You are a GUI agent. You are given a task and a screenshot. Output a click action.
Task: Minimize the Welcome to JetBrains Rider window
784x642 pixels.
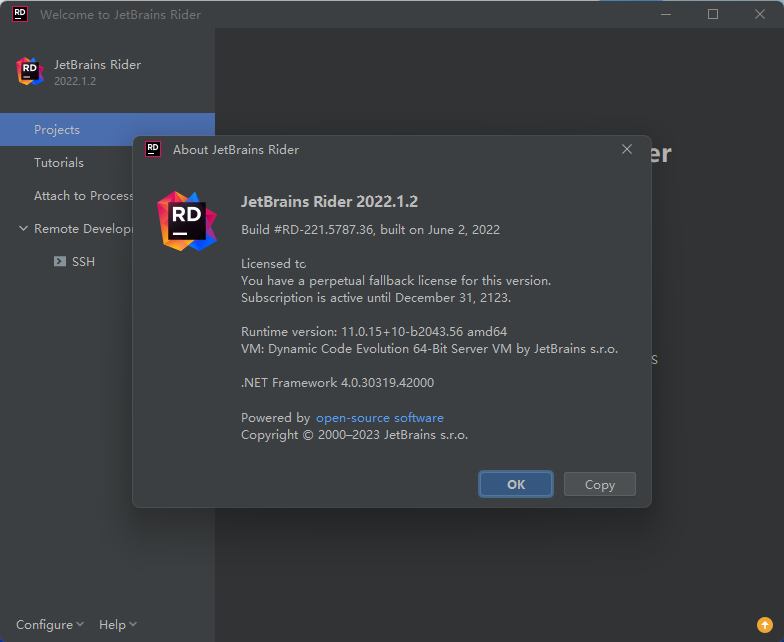pos(666,14)
